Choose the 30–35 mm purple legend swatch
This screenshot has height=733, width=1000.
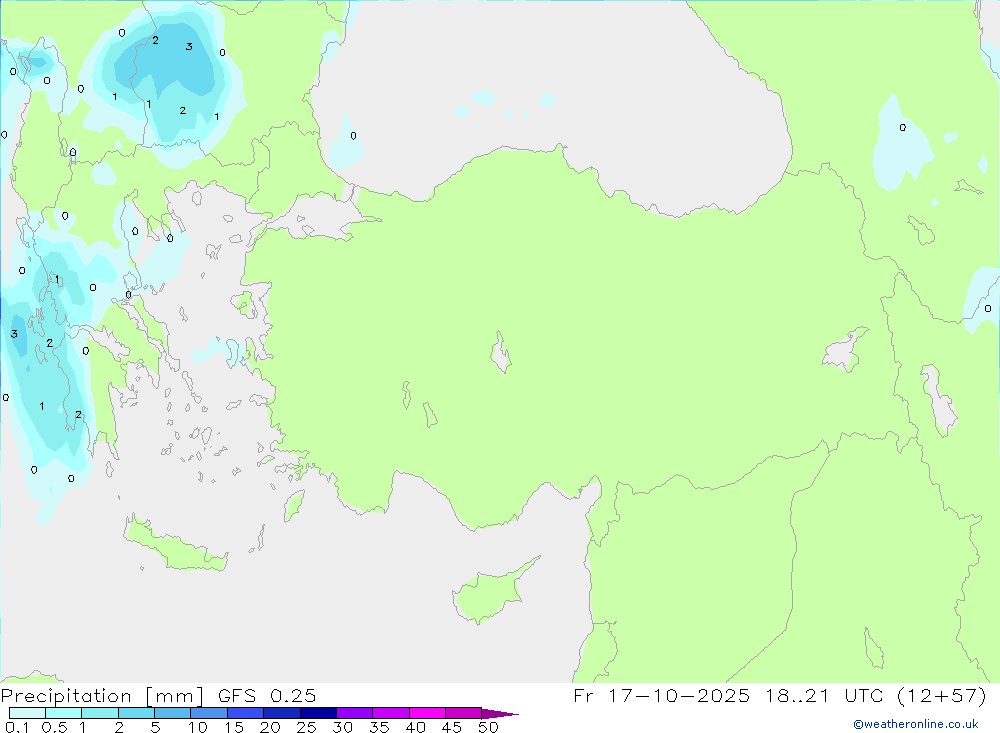click(x=354, y=713)
